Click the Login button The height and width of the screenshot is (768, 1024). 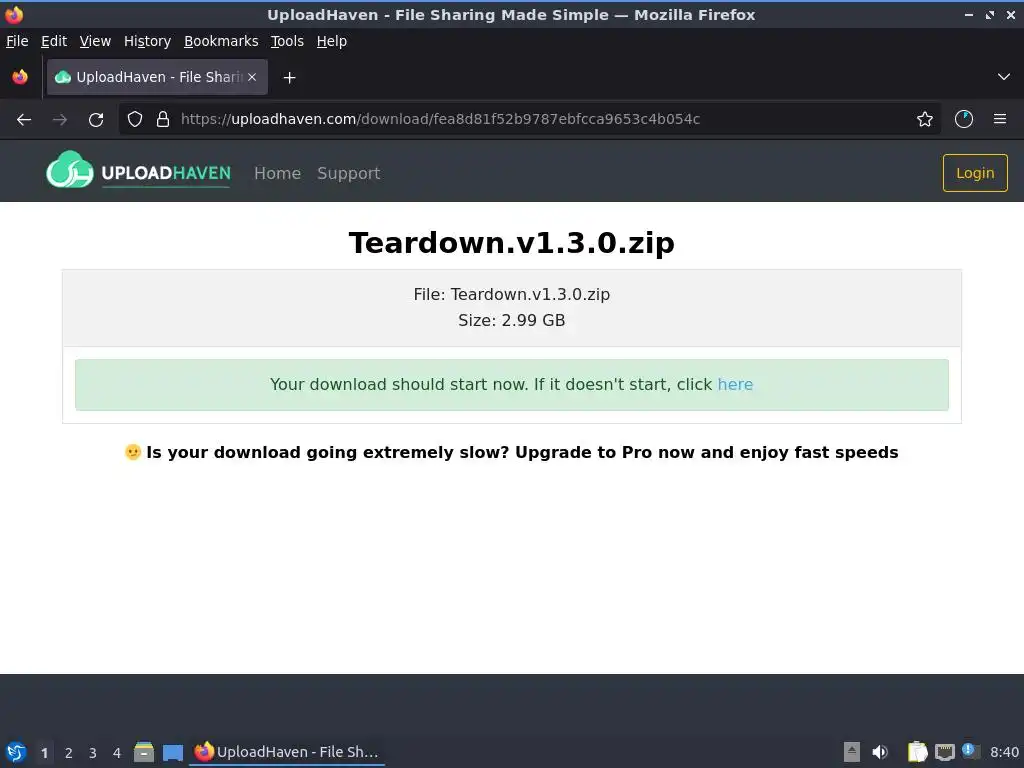point(975,173)
